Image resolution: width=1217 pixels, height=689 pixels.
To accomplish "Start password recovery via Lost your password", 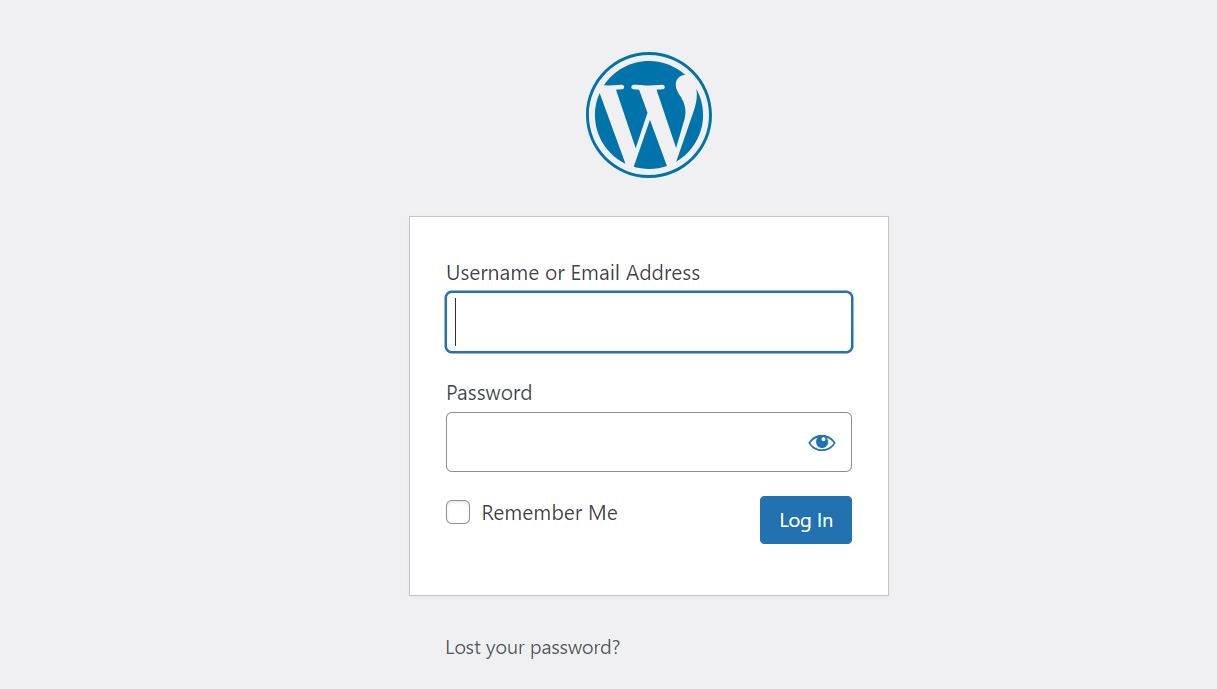I will tap(532, 647).
